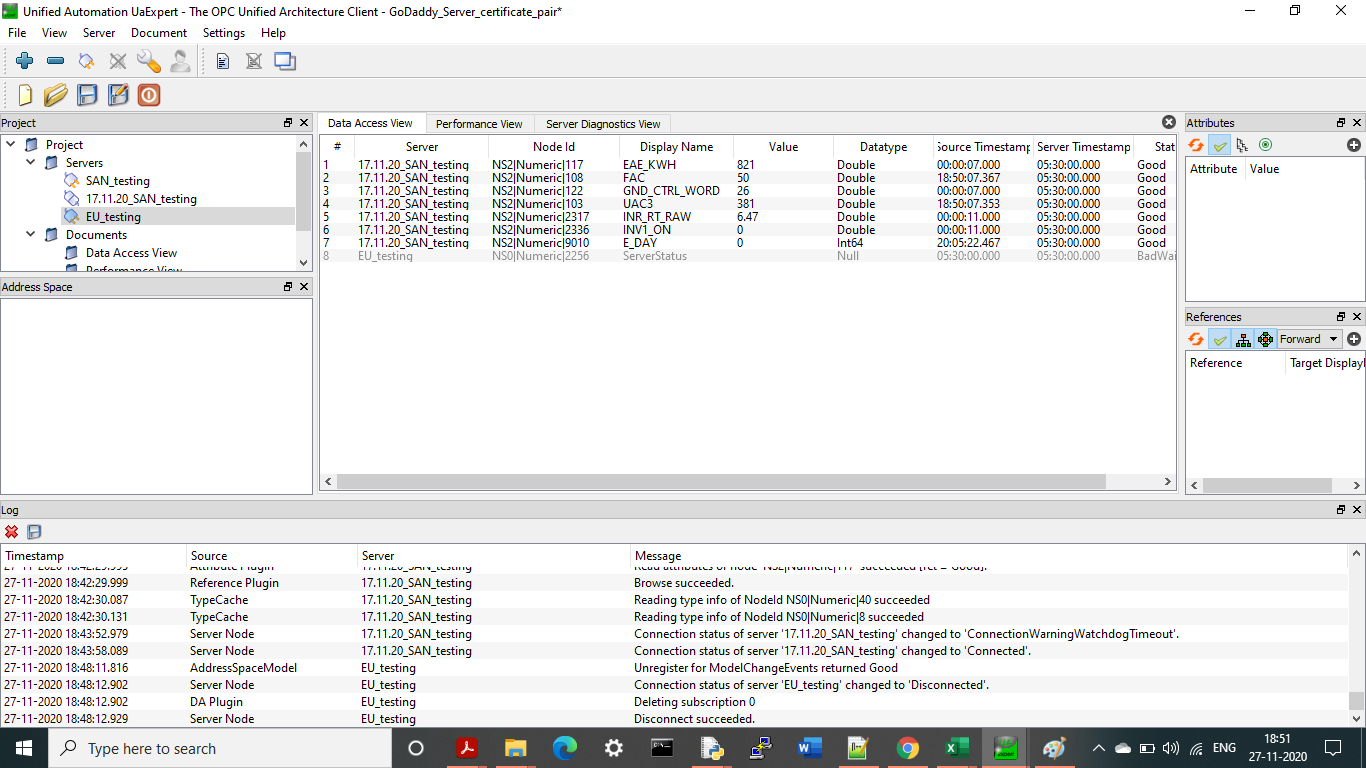Save the project using the floppy disk icon
The height and width of the screenshot is (768, 1366).
(x=88, y=95)
